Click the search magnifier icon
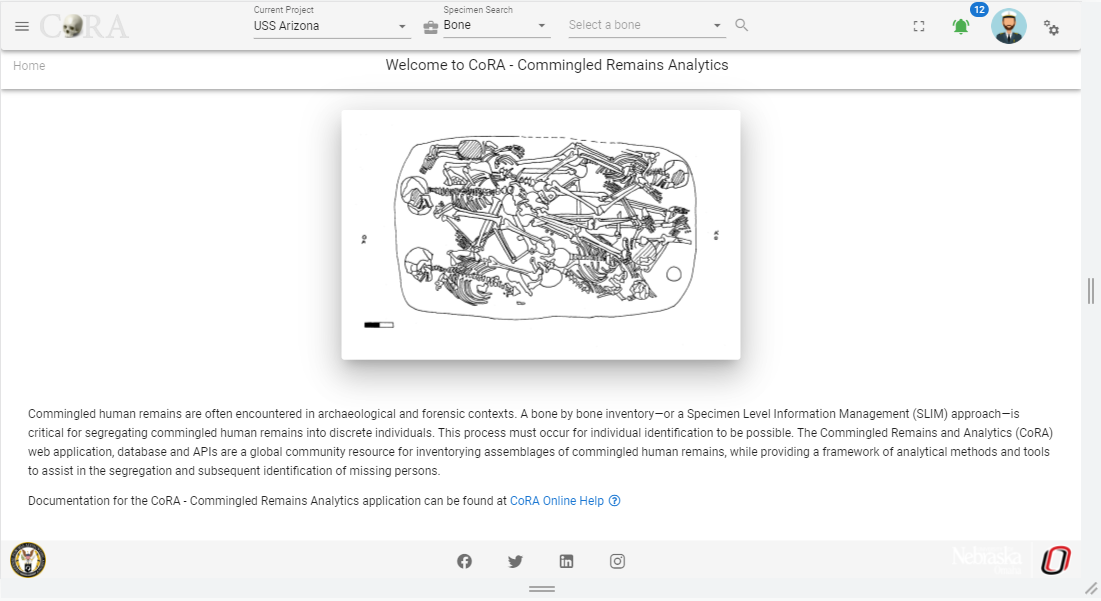 pos(741,25)
